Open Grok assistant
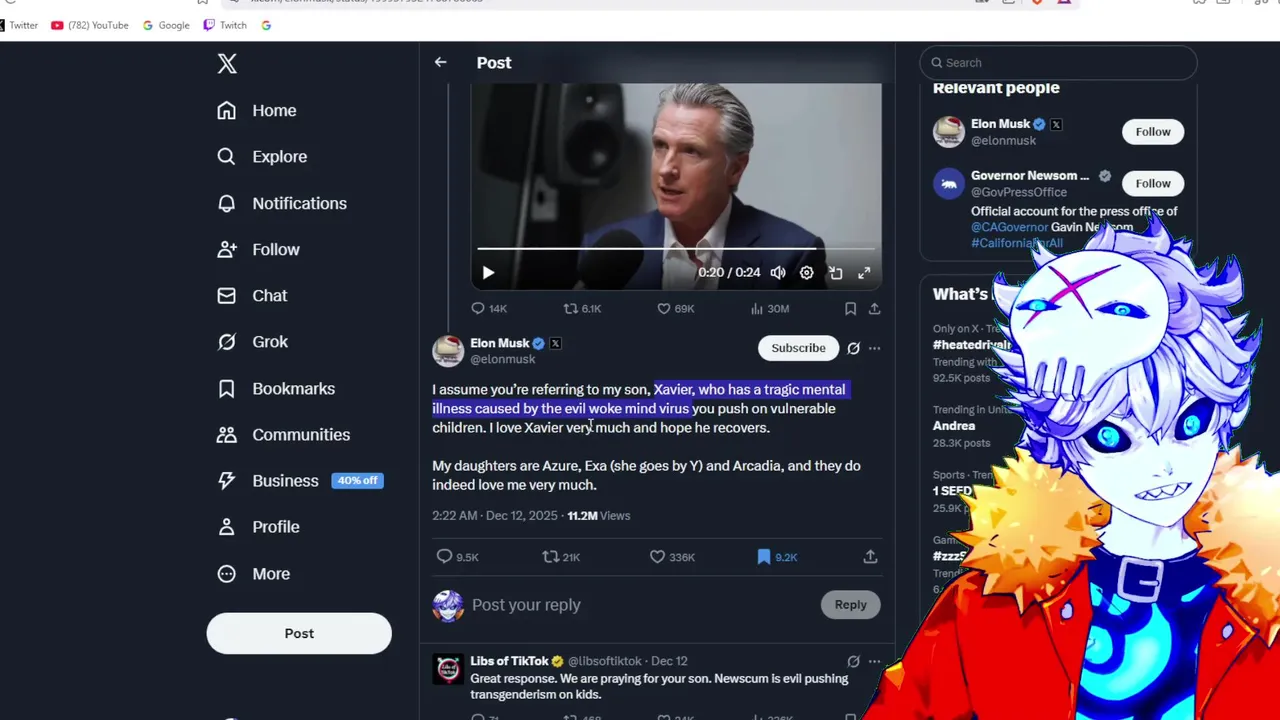The height and width of the screenshot is (720, 1280). [x=252, y=341]
